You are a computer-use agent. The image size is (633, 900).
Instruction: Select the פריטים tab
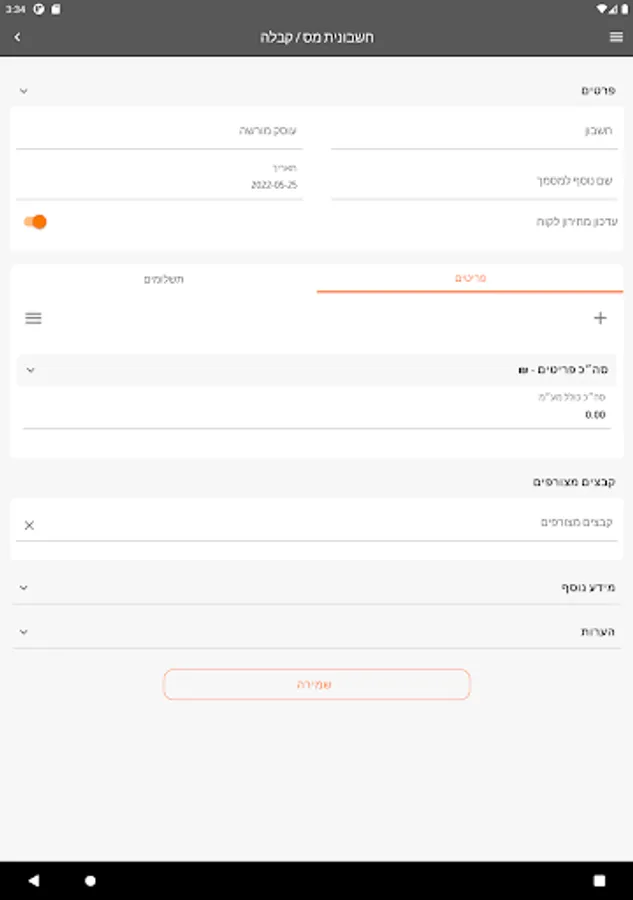click(470, 278)
